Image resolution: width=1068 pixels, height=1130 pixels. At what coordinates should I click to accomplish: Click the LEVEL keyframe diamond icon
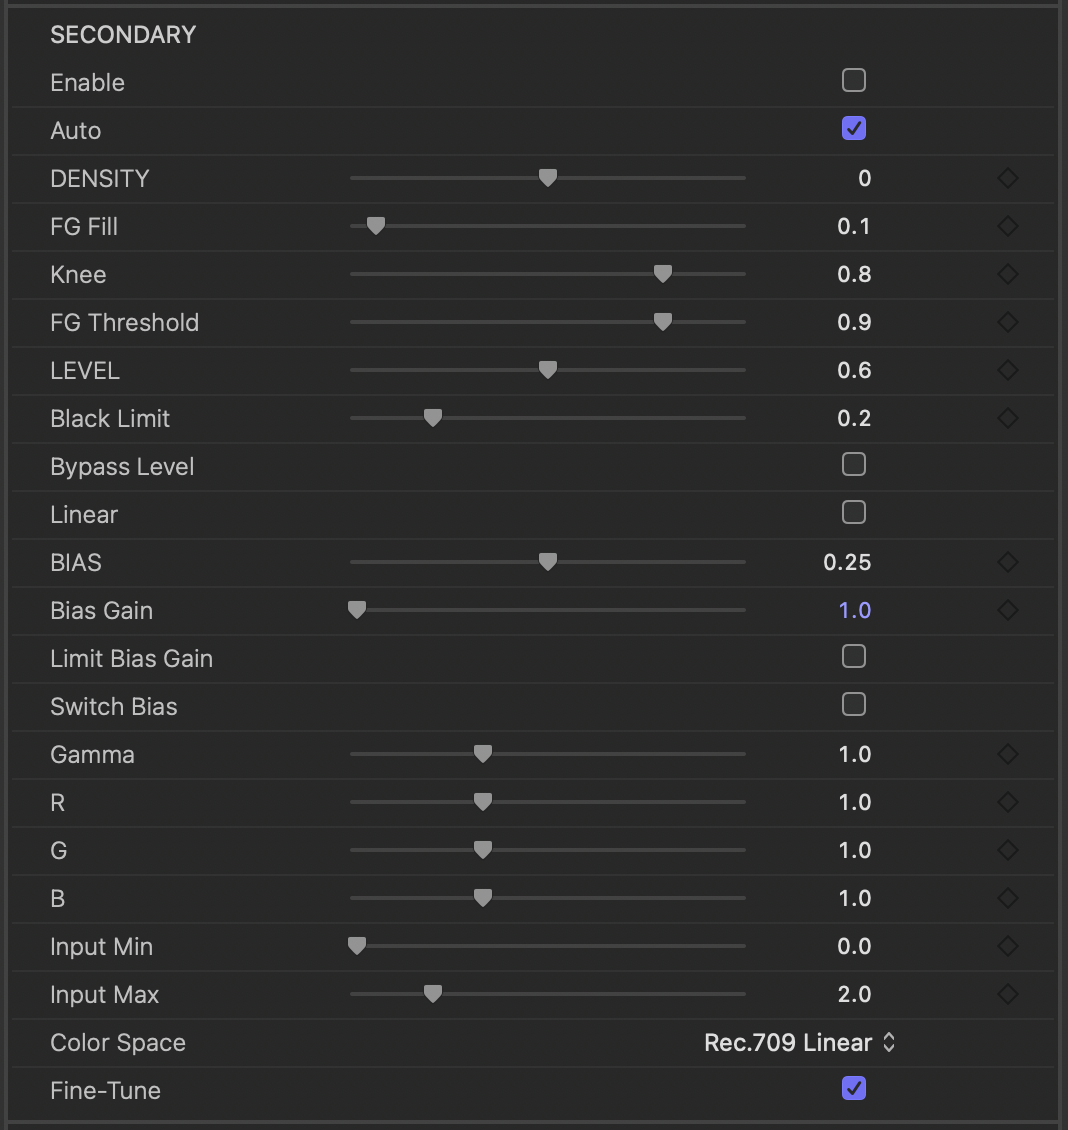click(x=1008, y=371)
